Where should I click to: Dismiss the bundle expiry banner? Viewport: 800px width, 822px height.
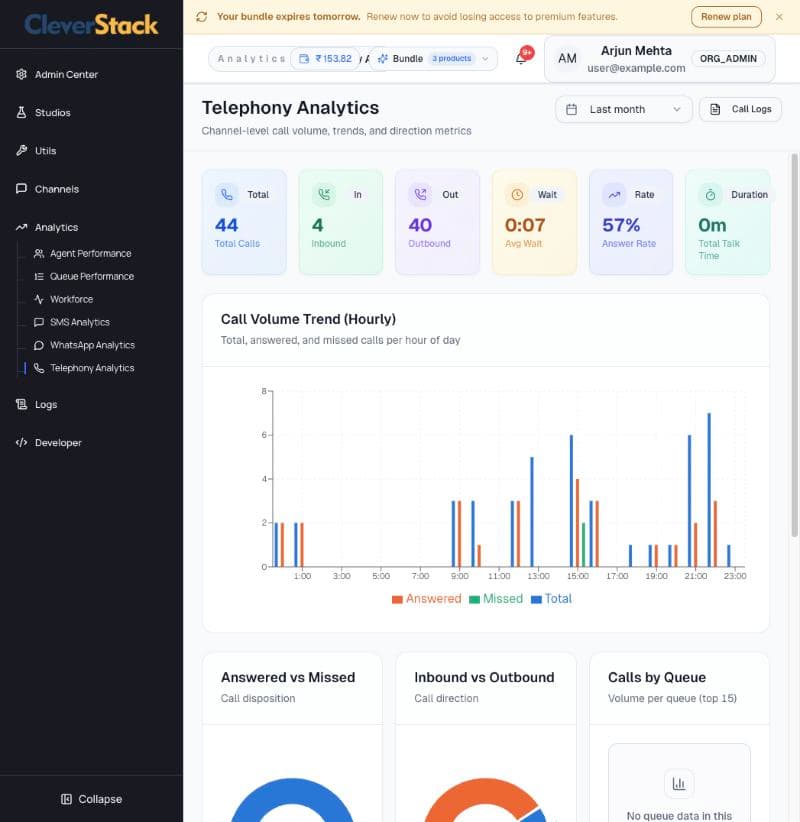[x=779, y=17]
